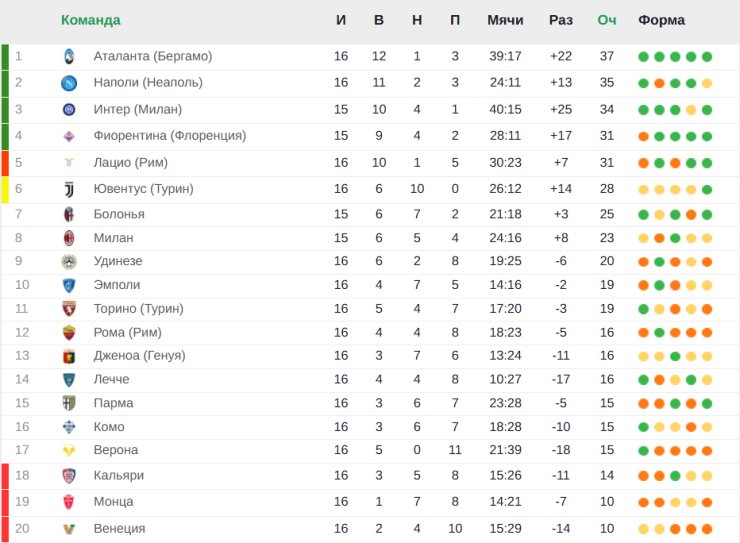
Task: Sort by Мячи goals column header
Action: point(505,20)
